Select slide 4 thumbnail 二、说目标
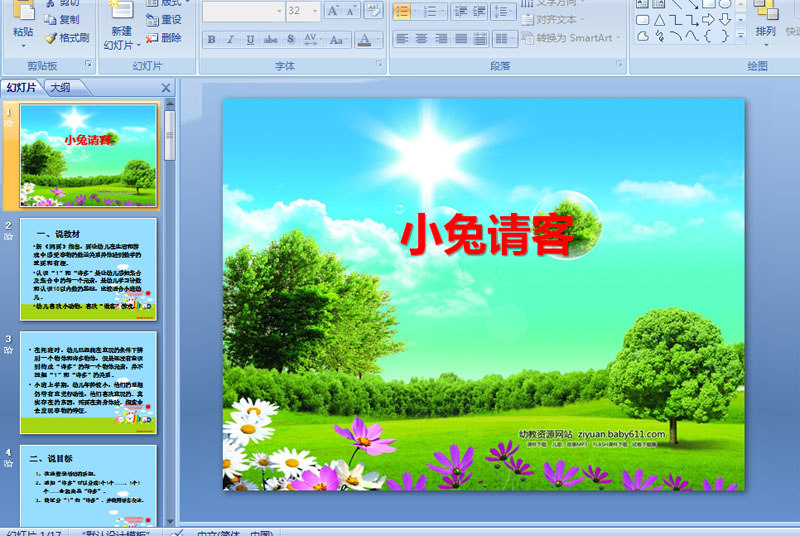The width and height of the screenshot is (800, 536). click(88, 486)
